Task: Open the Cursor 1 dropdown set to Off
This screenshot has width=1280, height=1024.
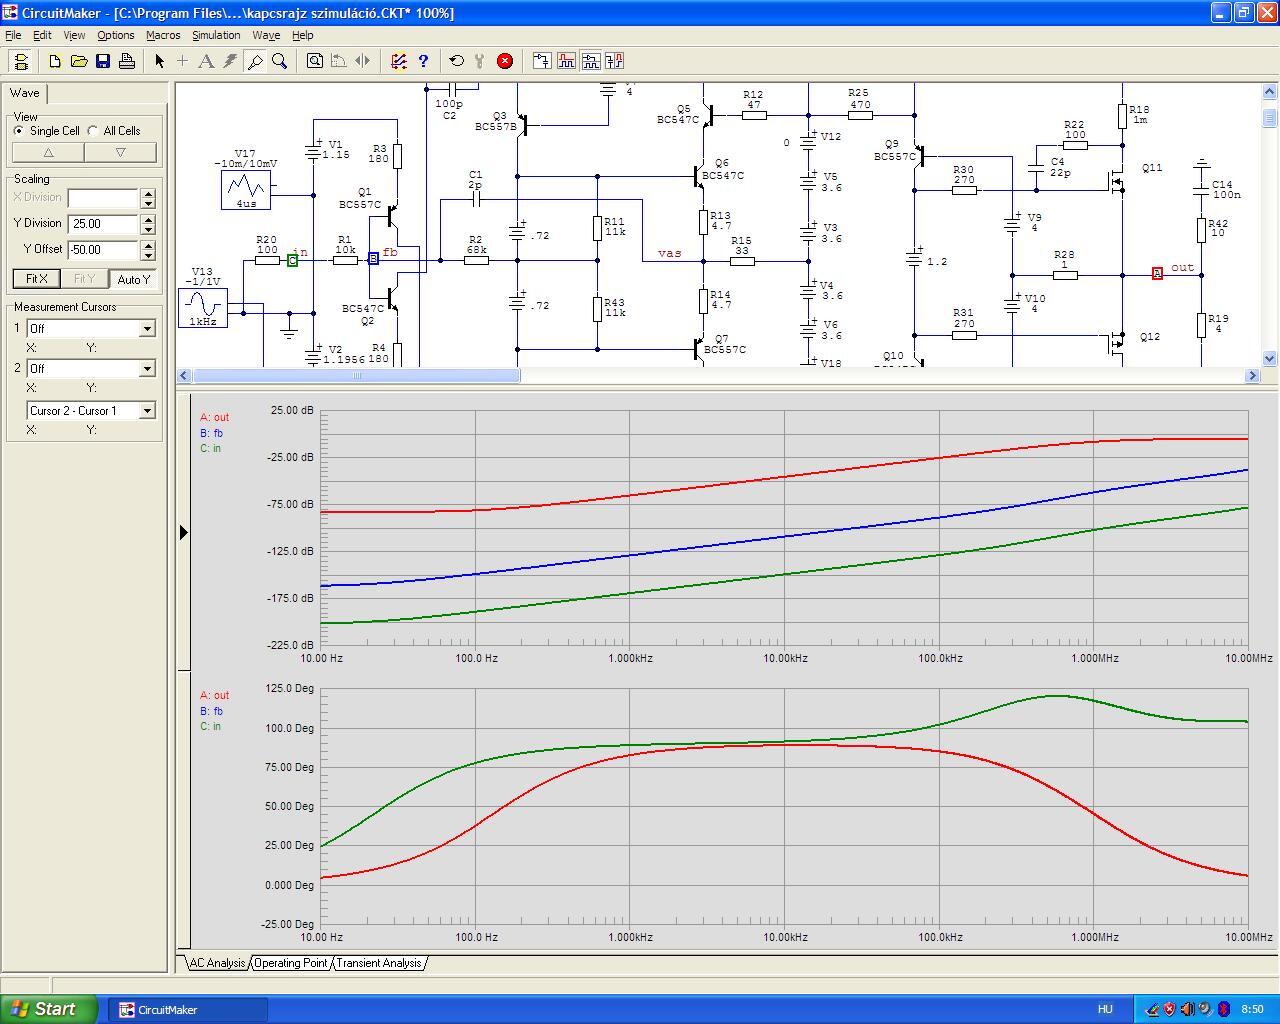Action: 90,328
